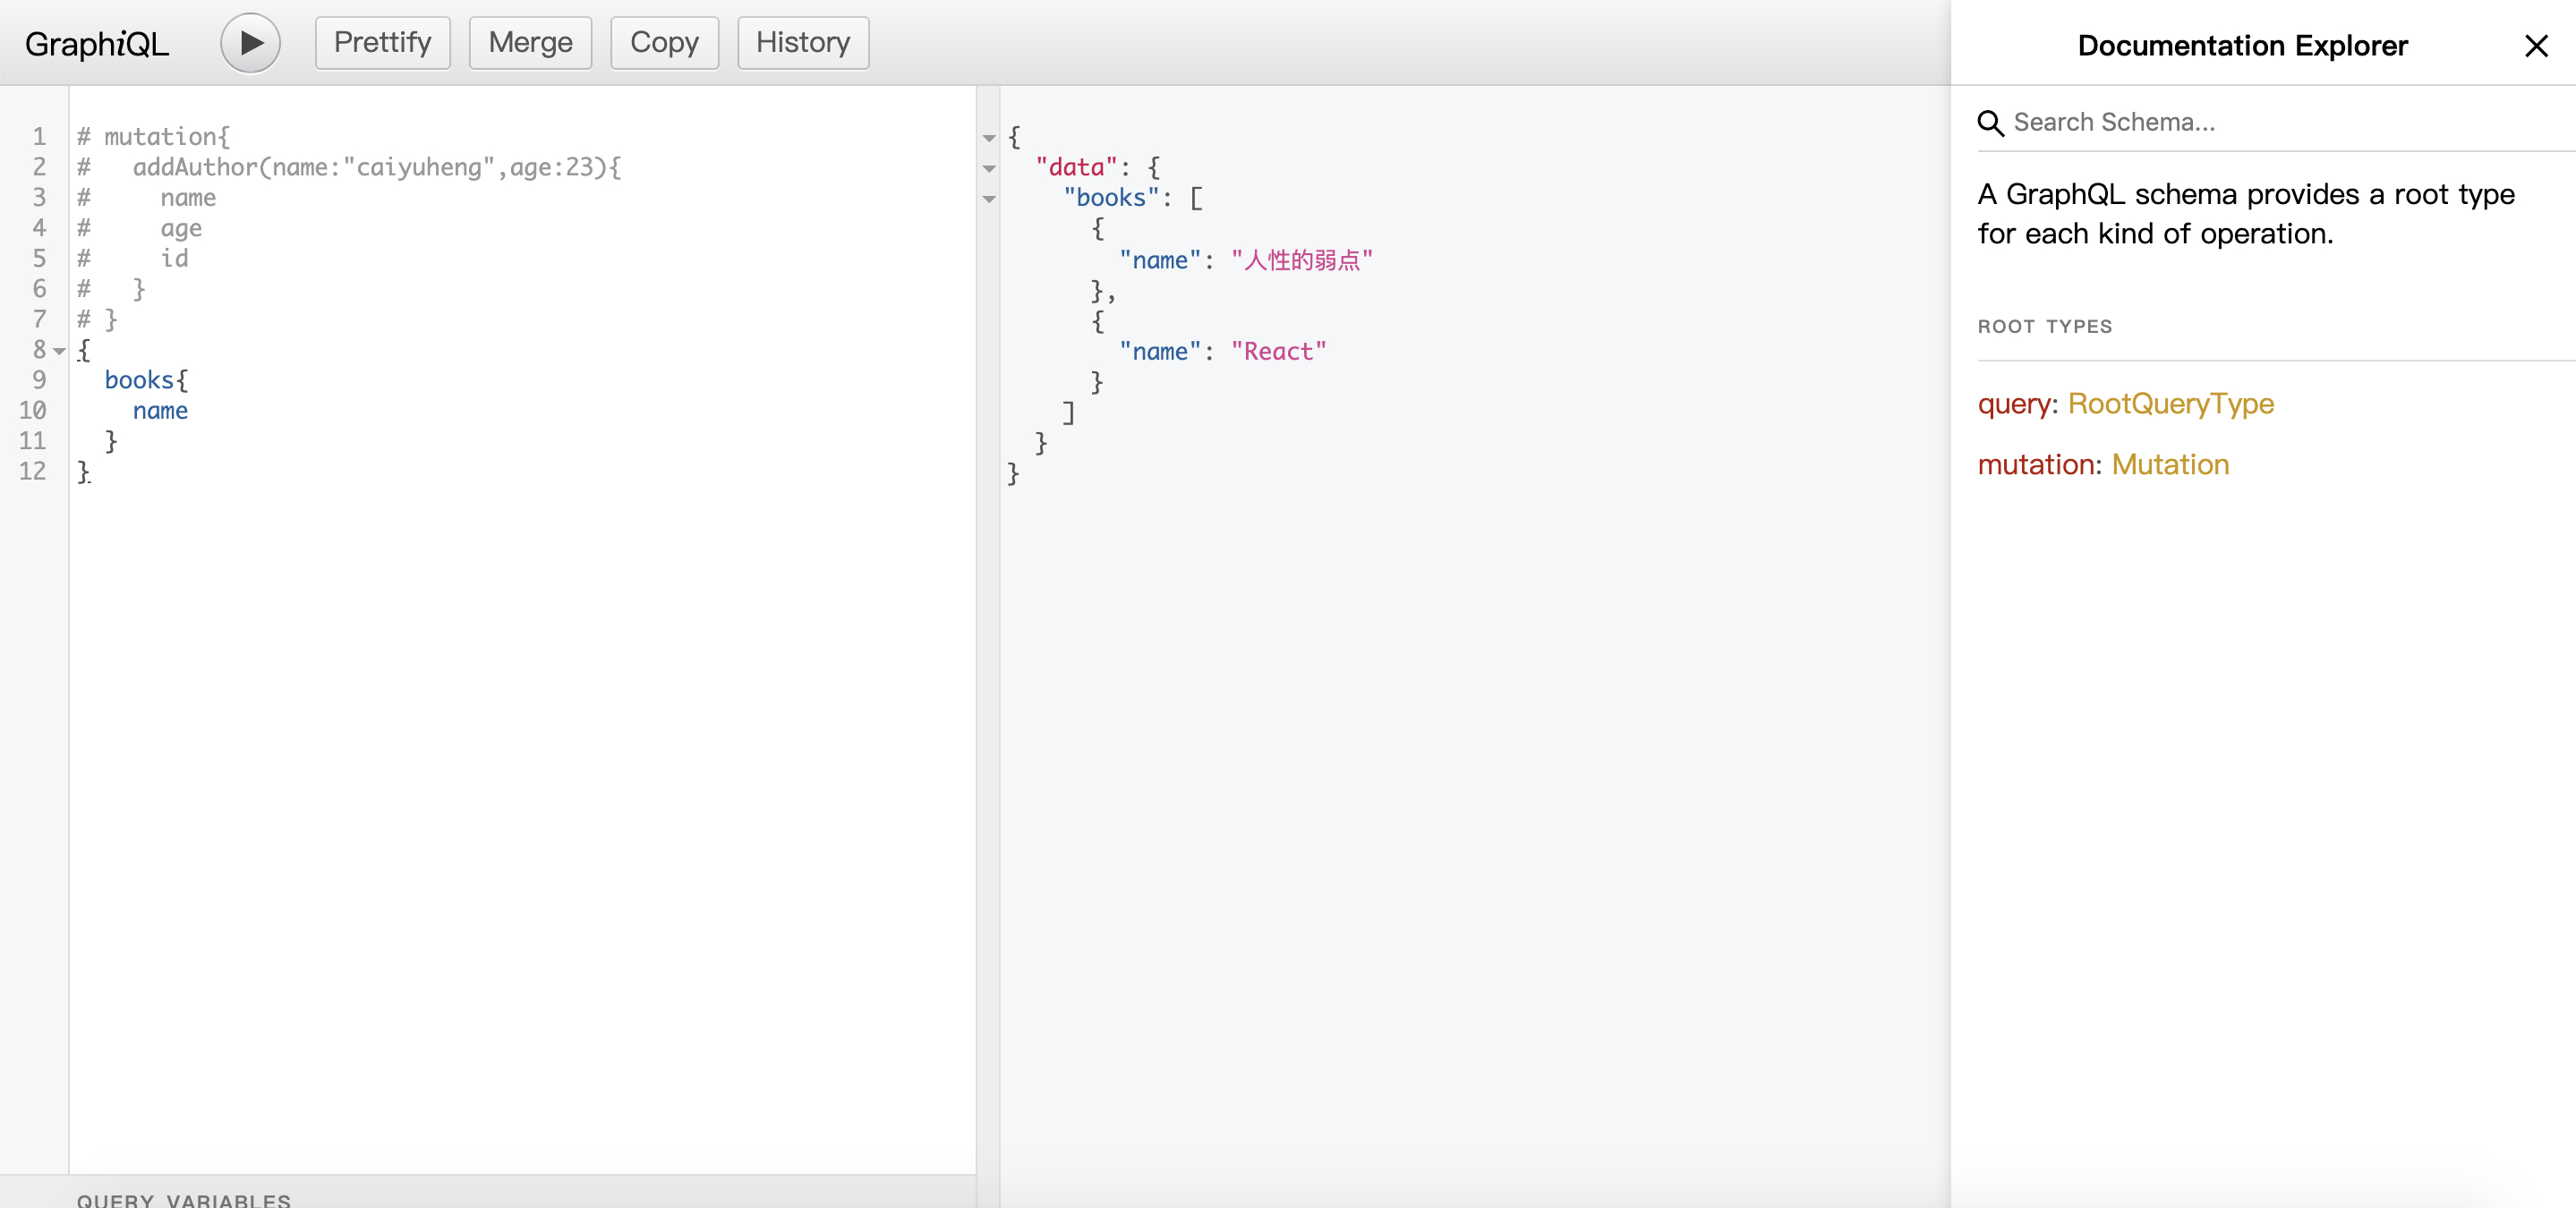Close the Documentation Explorer panel
Viewport: 2576px width, 1208px height.
tap(2535, 46)
